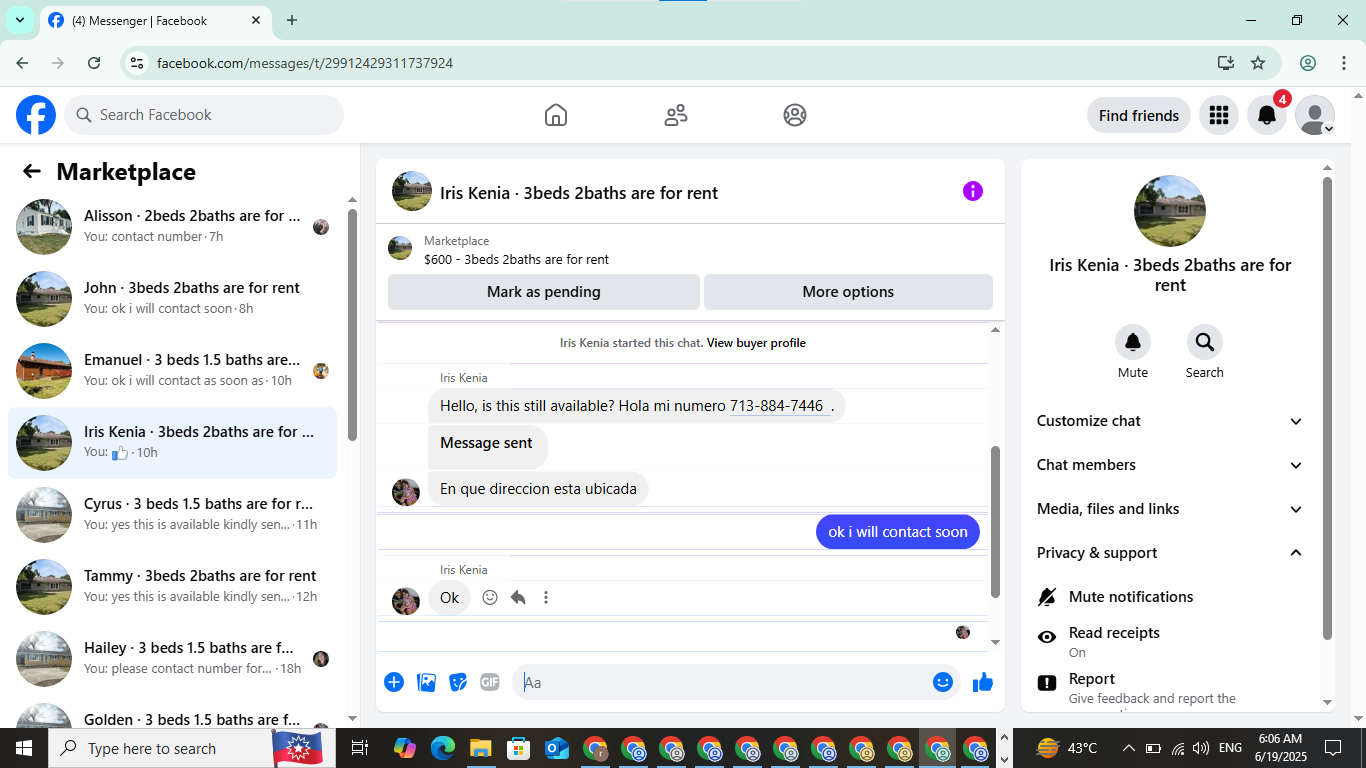Screen dimensions: 1366x768
Task: Focus the Search Facebook field
Action: [204, 115]
